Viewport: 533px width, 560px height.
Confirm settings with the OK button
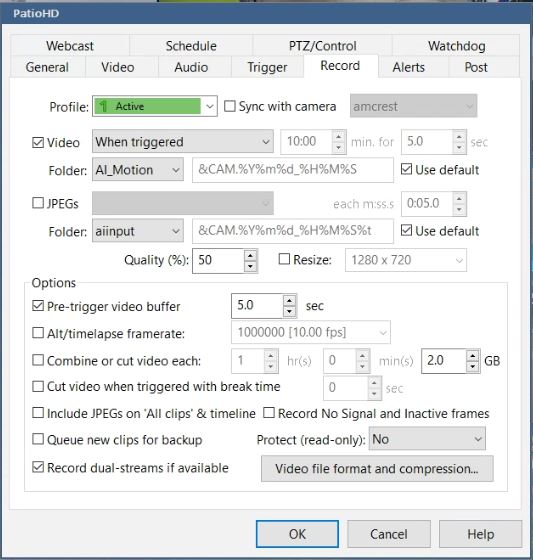pos(297,534)
